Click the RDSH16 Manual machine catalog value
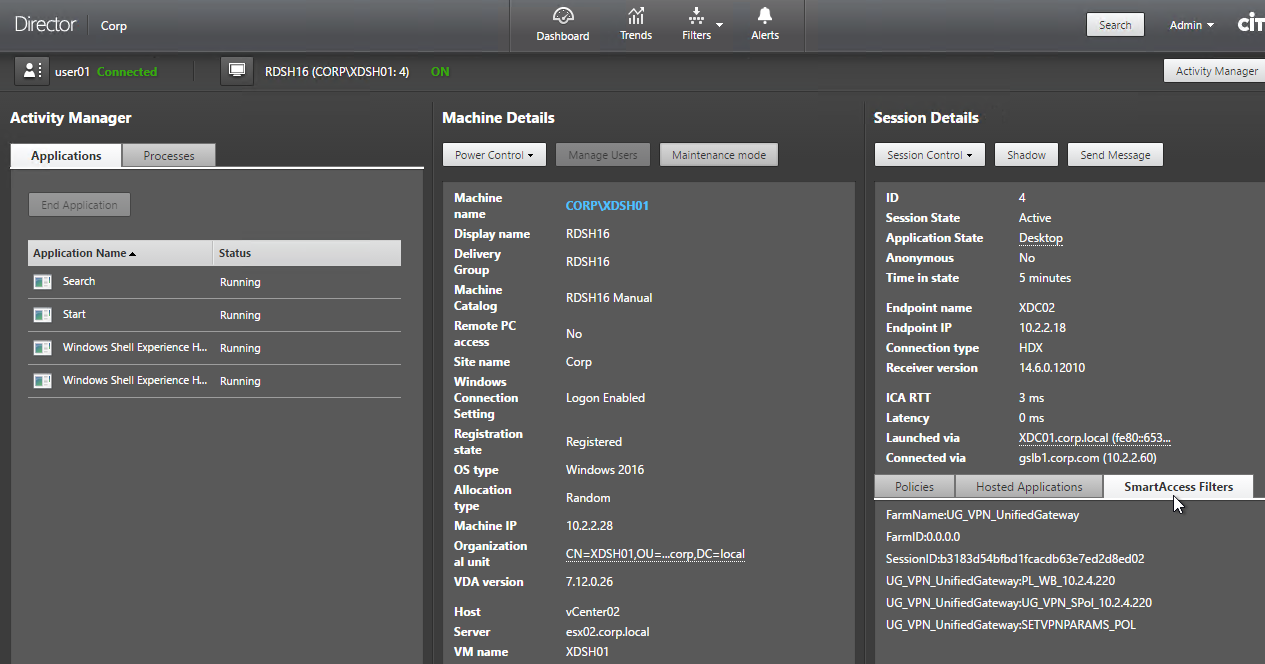 click(x=609, y=298)
